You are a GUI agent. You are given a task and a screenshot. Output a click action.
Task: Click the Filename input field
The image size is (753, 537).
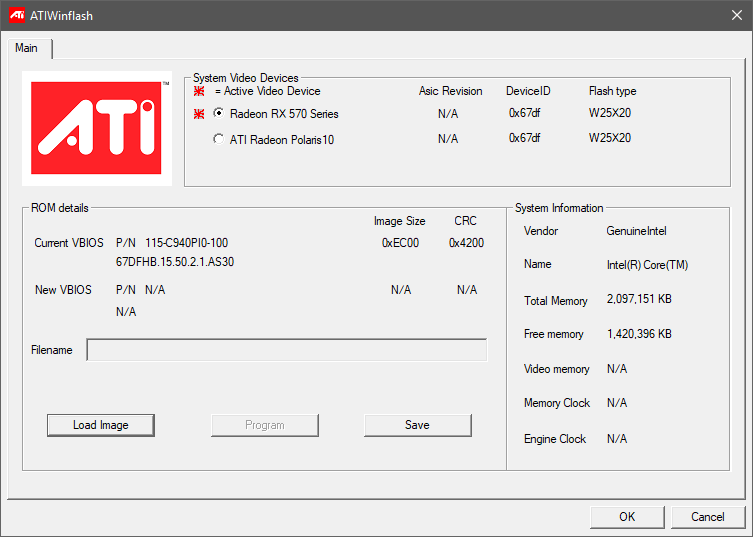287,350
